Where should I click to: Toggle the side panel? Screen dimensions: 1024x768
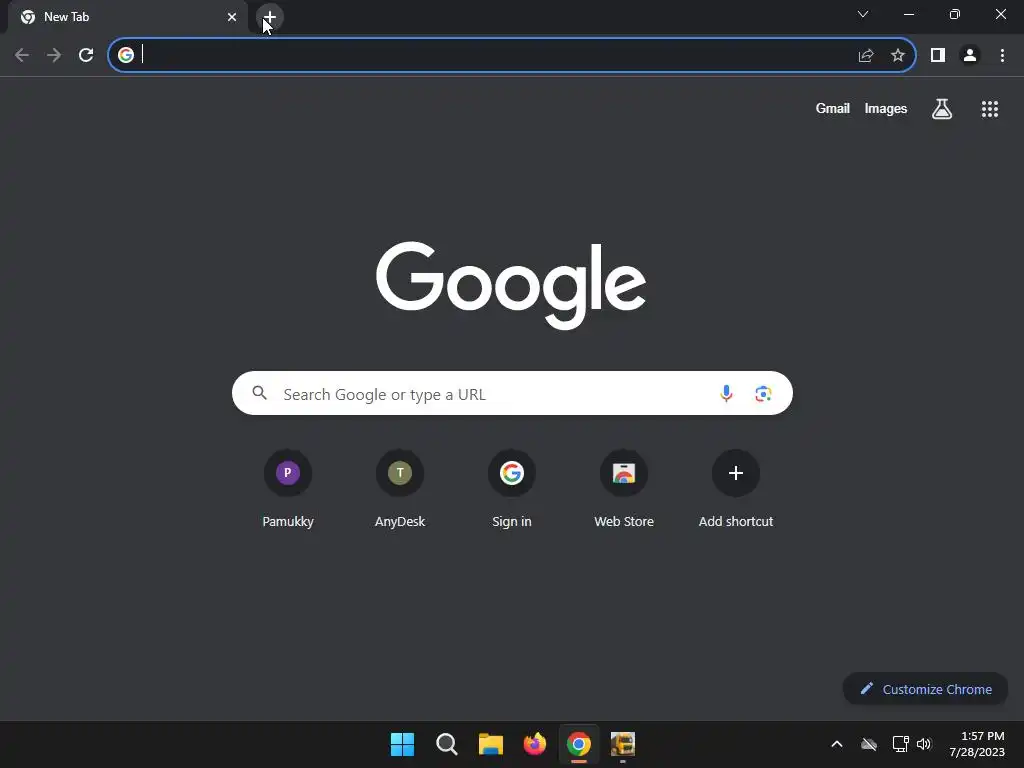938,55
